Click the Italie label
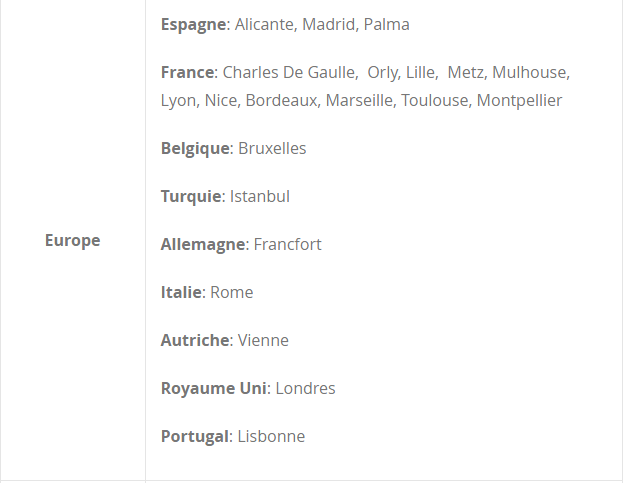624x483 pixels. coord(181,292)
